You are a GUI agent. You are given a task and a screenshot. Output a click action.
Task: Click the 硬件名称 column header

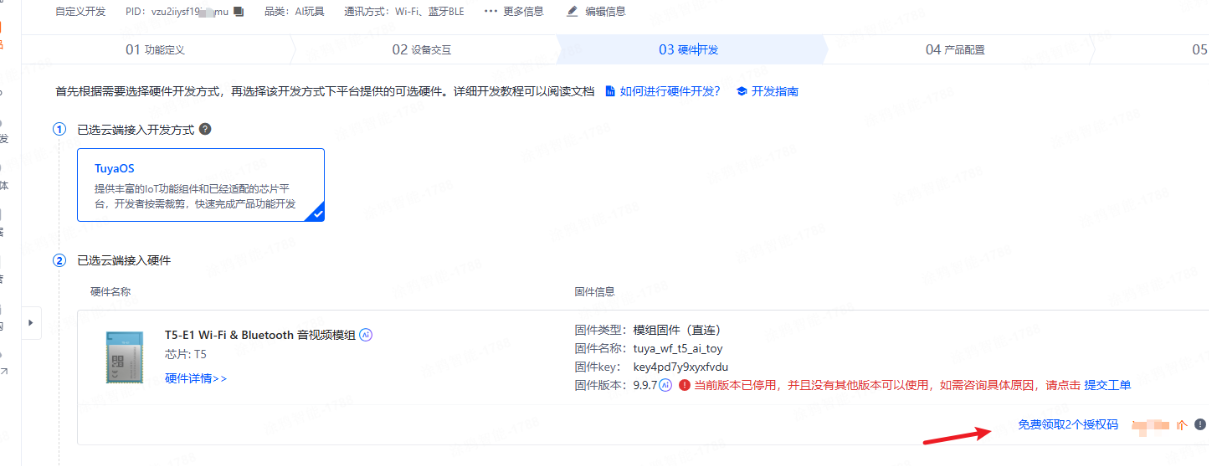tap(110, 292)
